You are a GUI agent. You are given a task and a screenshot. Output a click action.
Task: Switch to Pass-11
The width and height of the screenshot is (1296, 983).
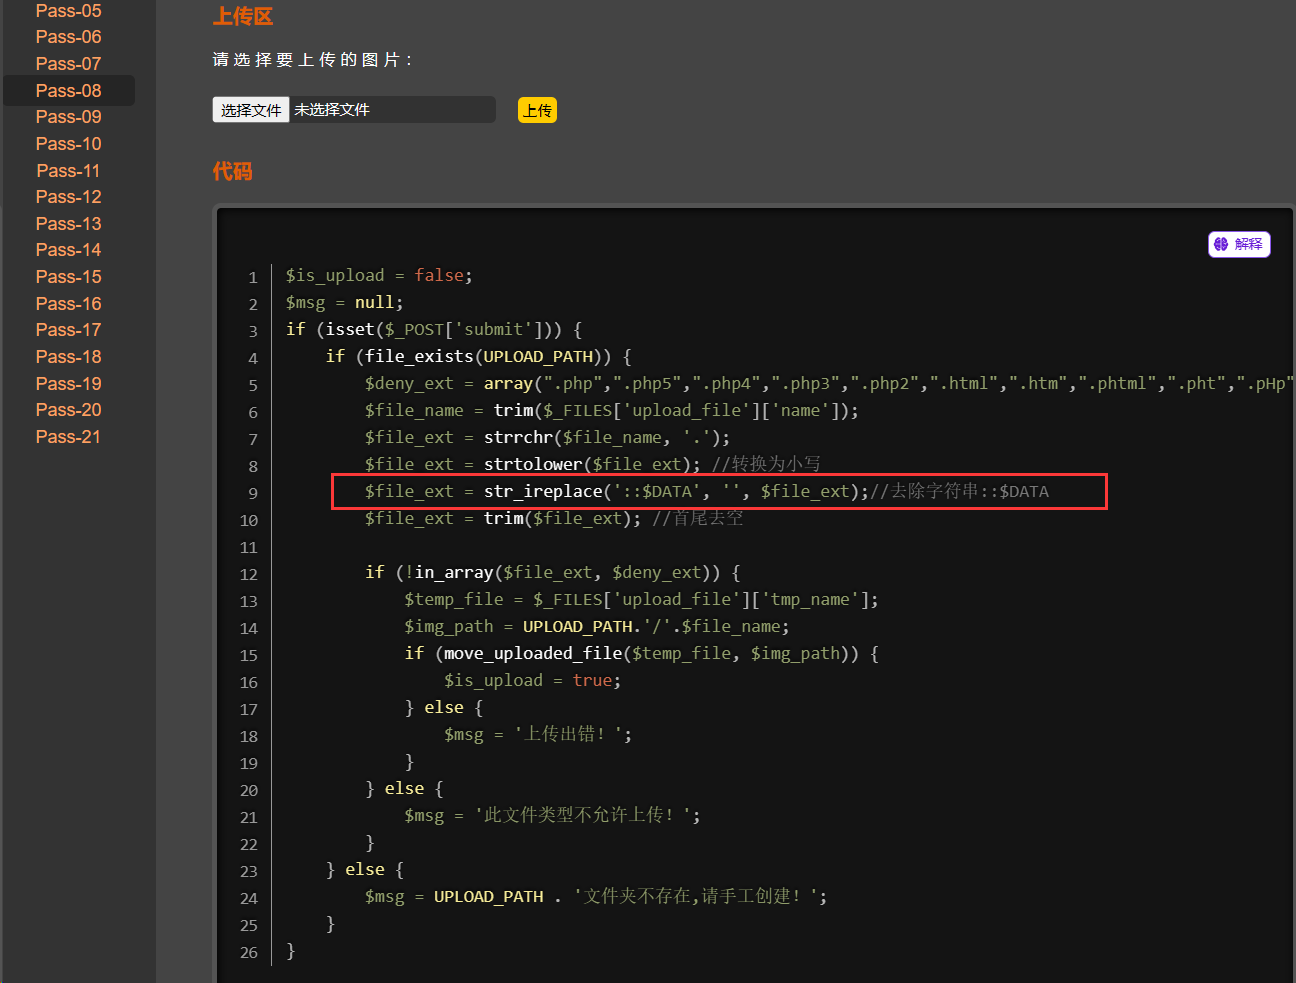68,171
